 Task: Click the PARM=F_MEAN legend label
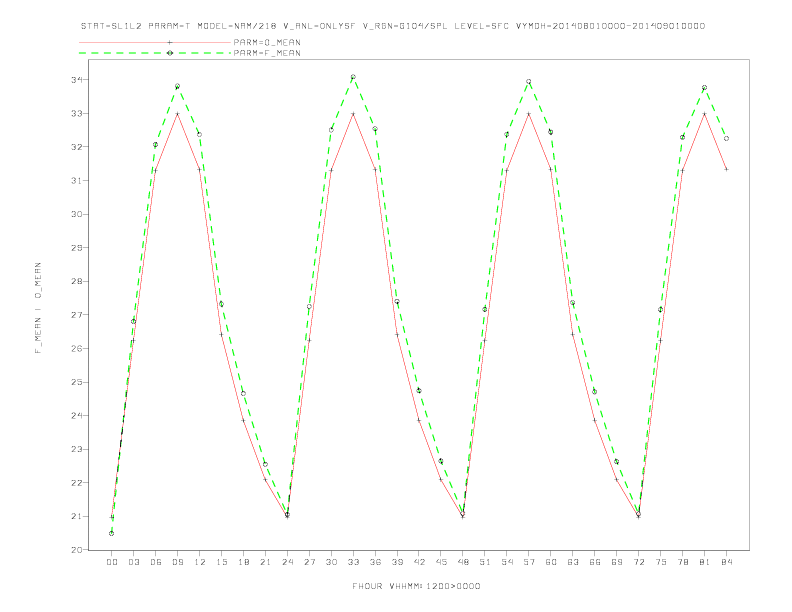pos(267,53)
